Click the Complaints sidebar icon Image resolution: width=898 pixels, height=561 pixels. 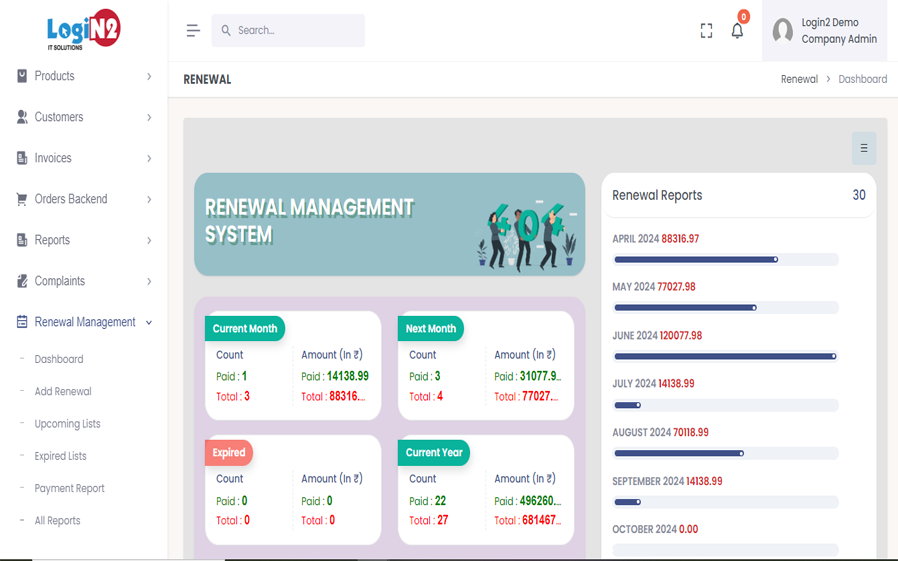click(x=22, y=281)
